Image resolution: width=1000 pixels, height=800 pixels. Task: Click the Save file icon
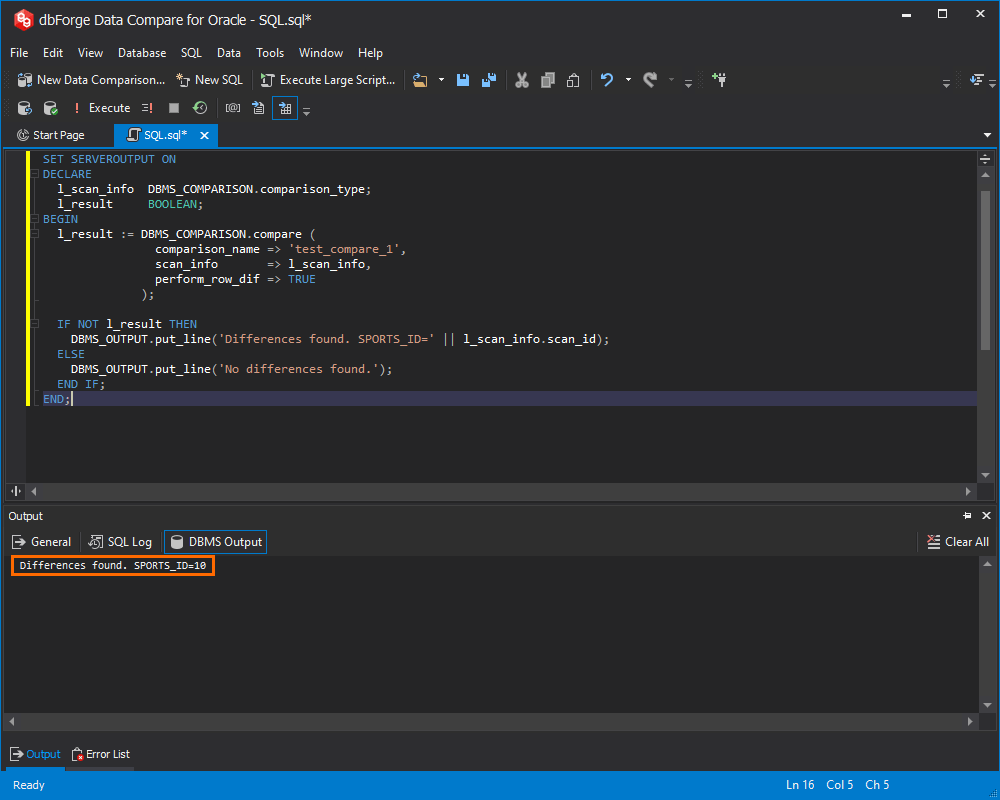[x=462, y=80]
